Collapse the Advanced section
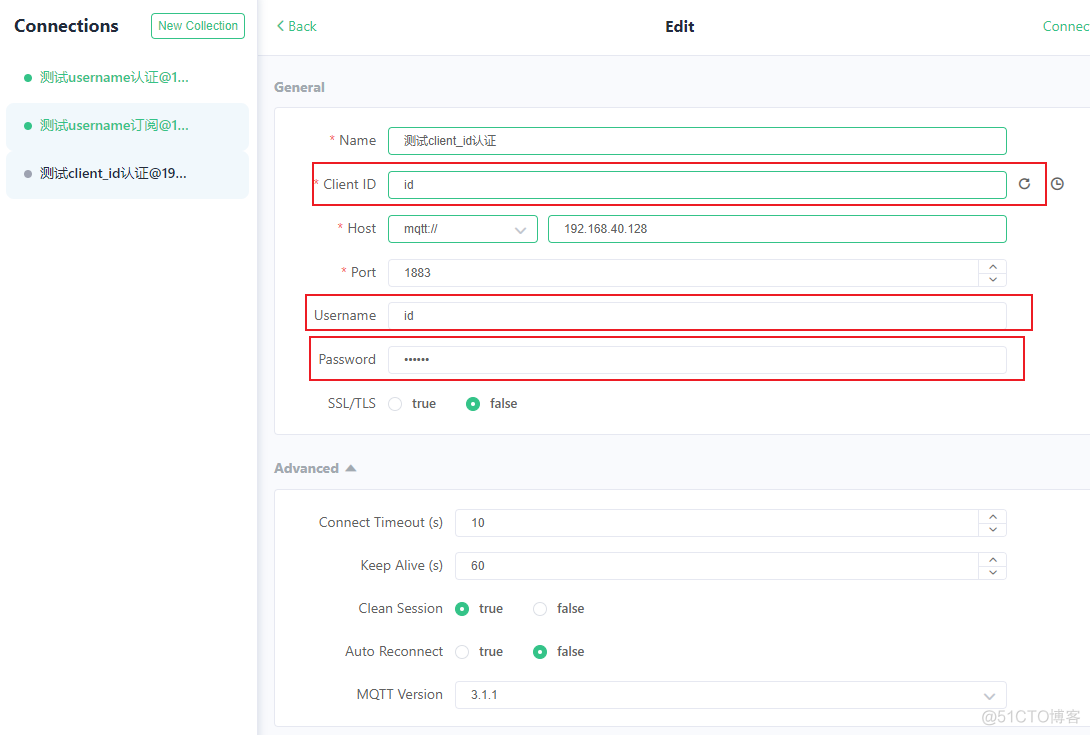Viewport: 1090px width, 735px height. pos(315,468)
